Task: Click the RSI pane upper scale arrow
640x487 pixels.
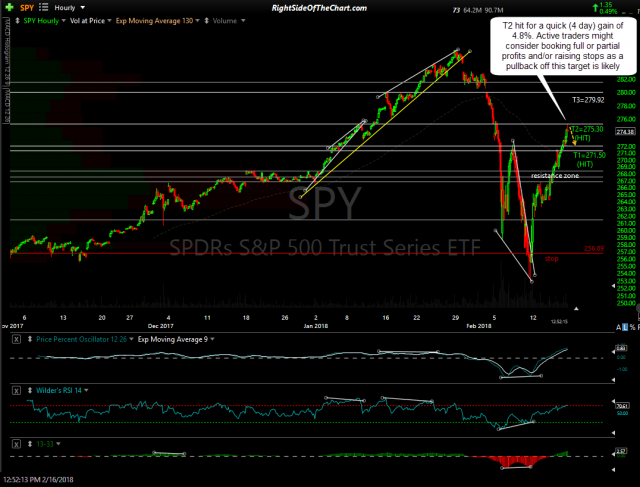Action: (x=613, y=402)
